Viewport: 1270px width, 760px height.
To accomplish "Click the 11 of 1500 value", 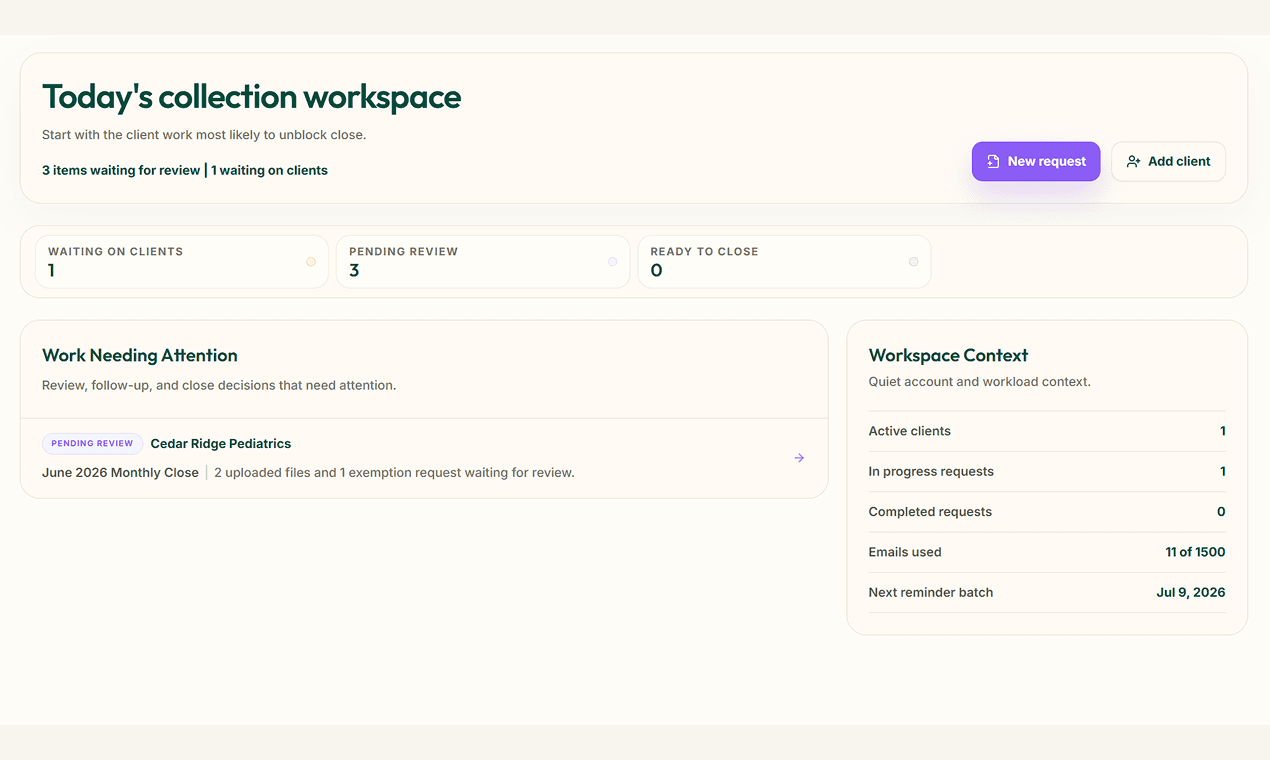I will coord(1195,552).
